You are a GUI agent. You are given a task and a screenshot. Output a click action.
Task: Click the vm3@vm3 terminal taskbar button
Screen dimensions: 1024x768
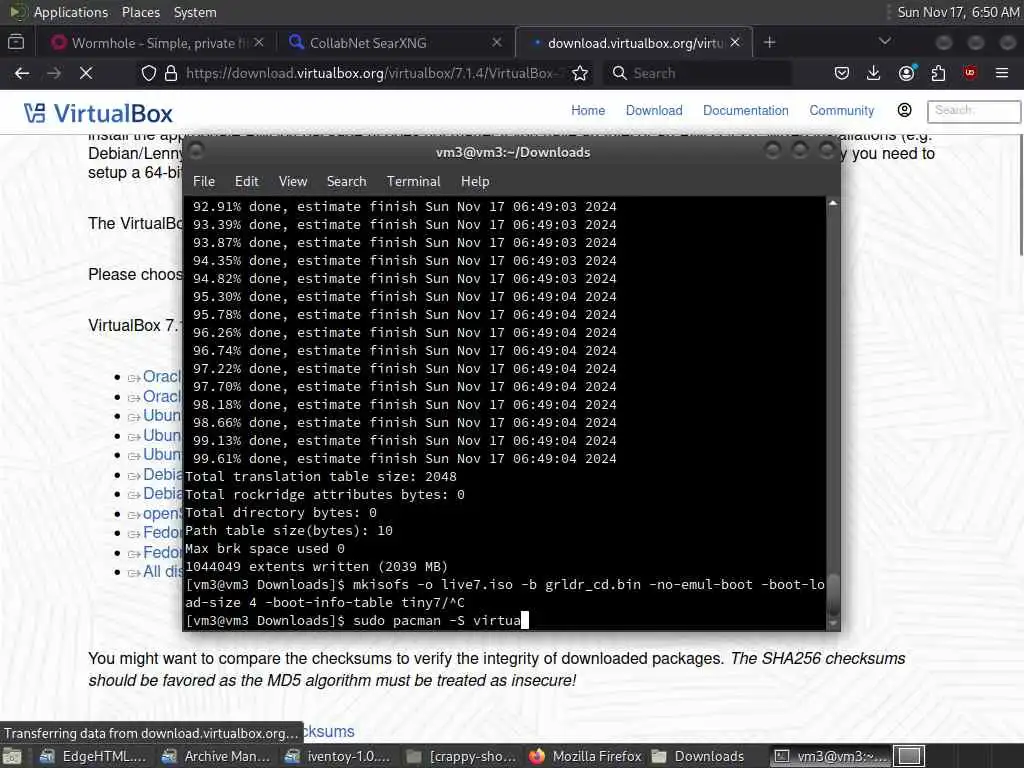click(x=831, y=756)
